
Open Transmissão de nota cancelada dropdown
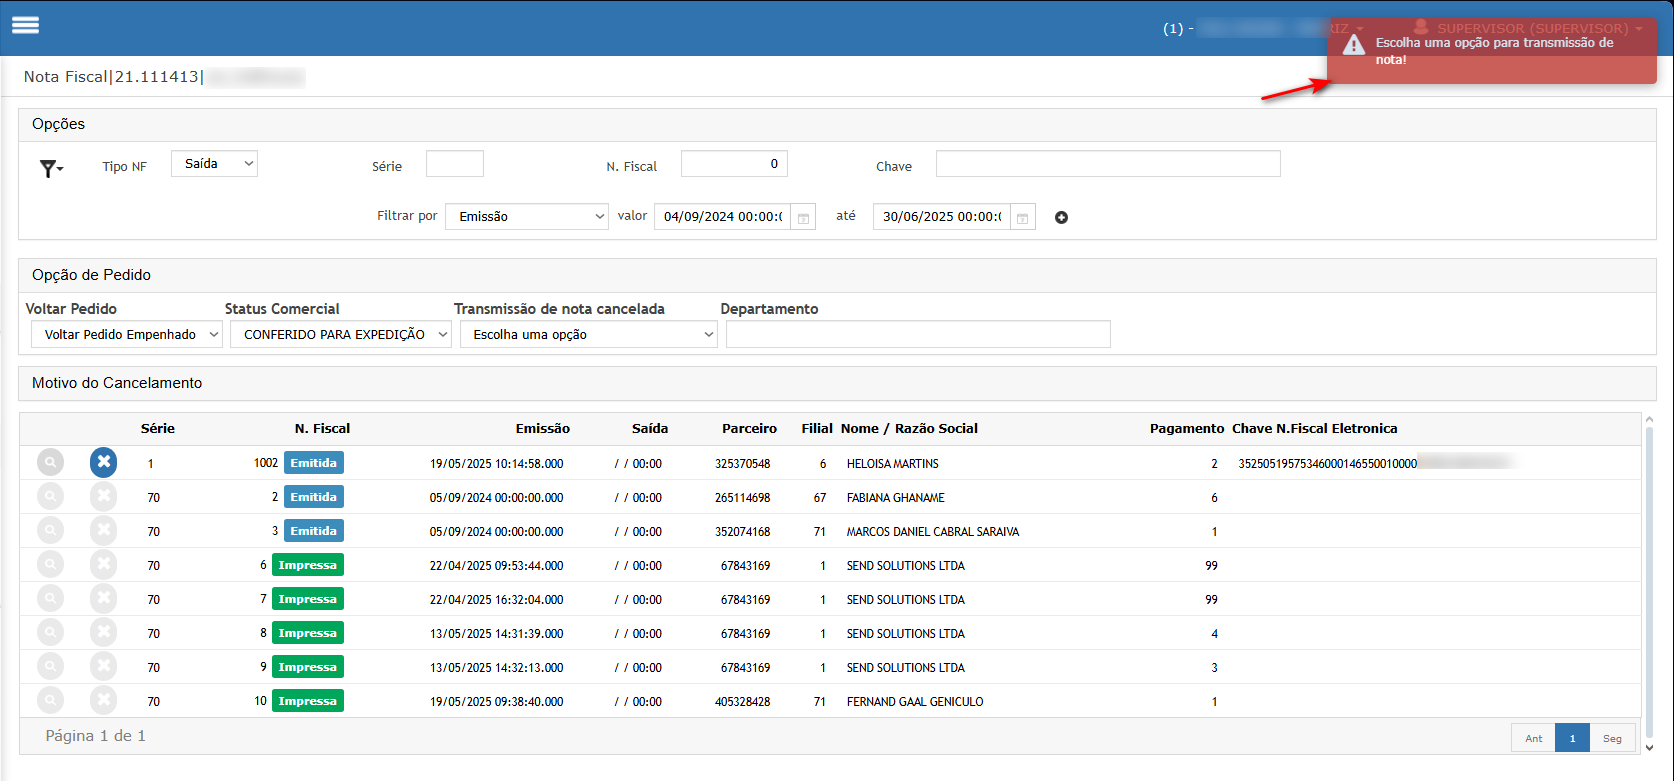tap(589, 334)
